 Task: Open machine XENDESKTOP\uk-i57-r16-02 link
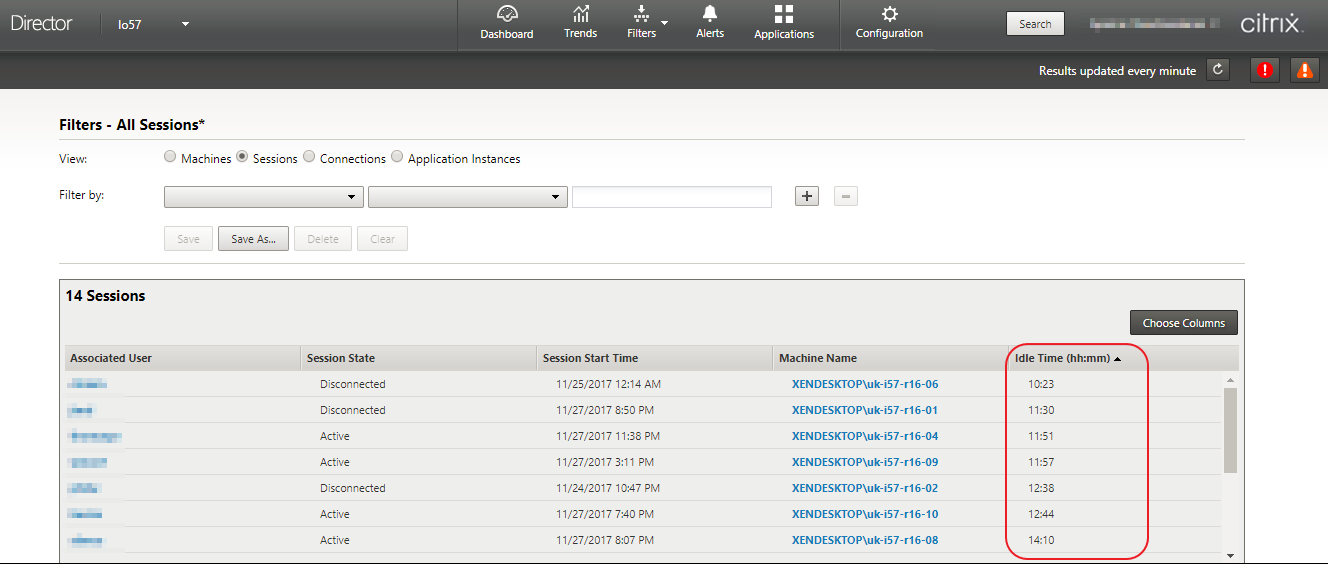tap(865, 488)
